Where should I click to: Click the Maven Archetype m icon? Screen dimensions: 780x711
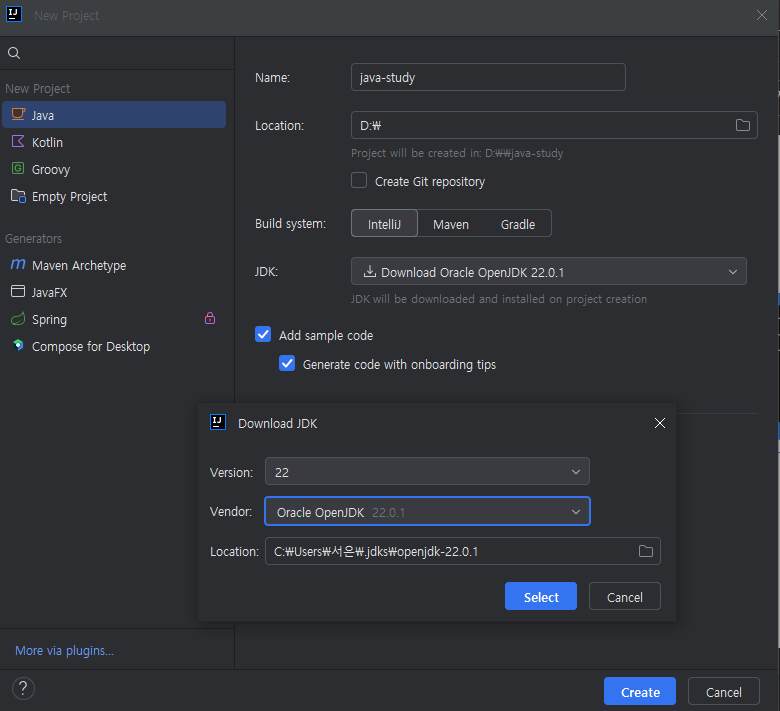click(18, 264)
